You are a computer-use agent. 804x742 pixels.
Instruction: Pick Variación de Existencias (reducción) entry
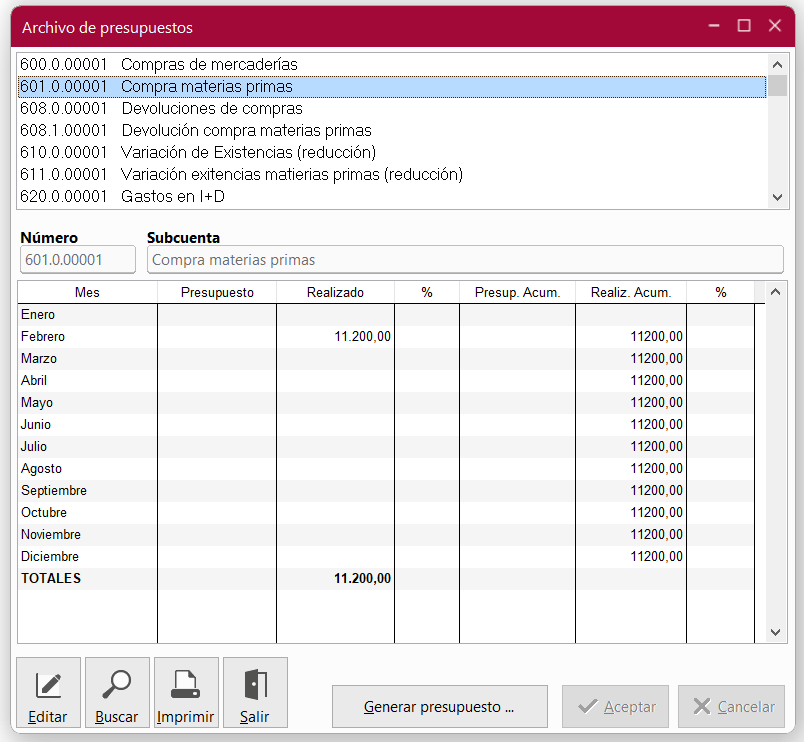click(248, 152)
